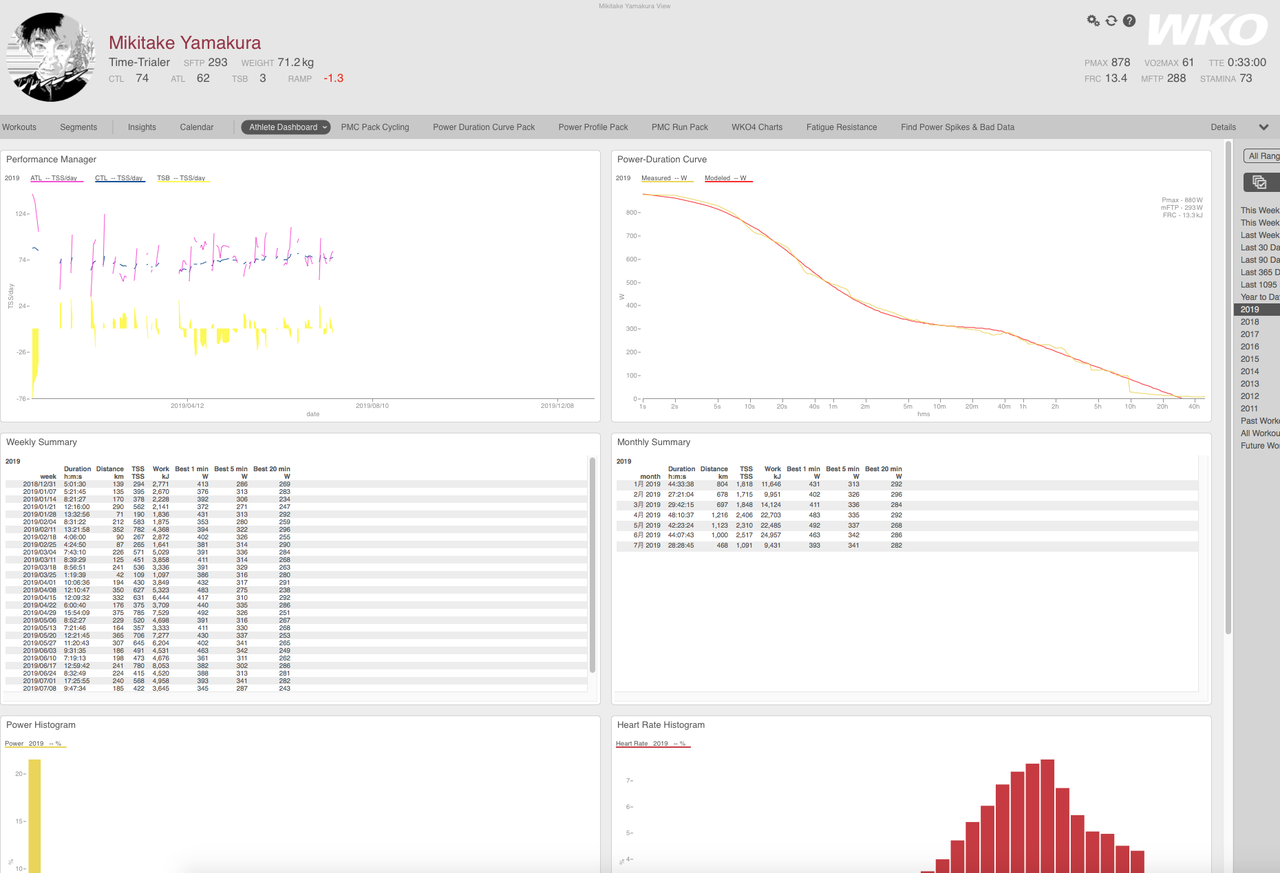Toggle the Measured W legend
The image size is (1280, 873).
click(x=665, y=178)
